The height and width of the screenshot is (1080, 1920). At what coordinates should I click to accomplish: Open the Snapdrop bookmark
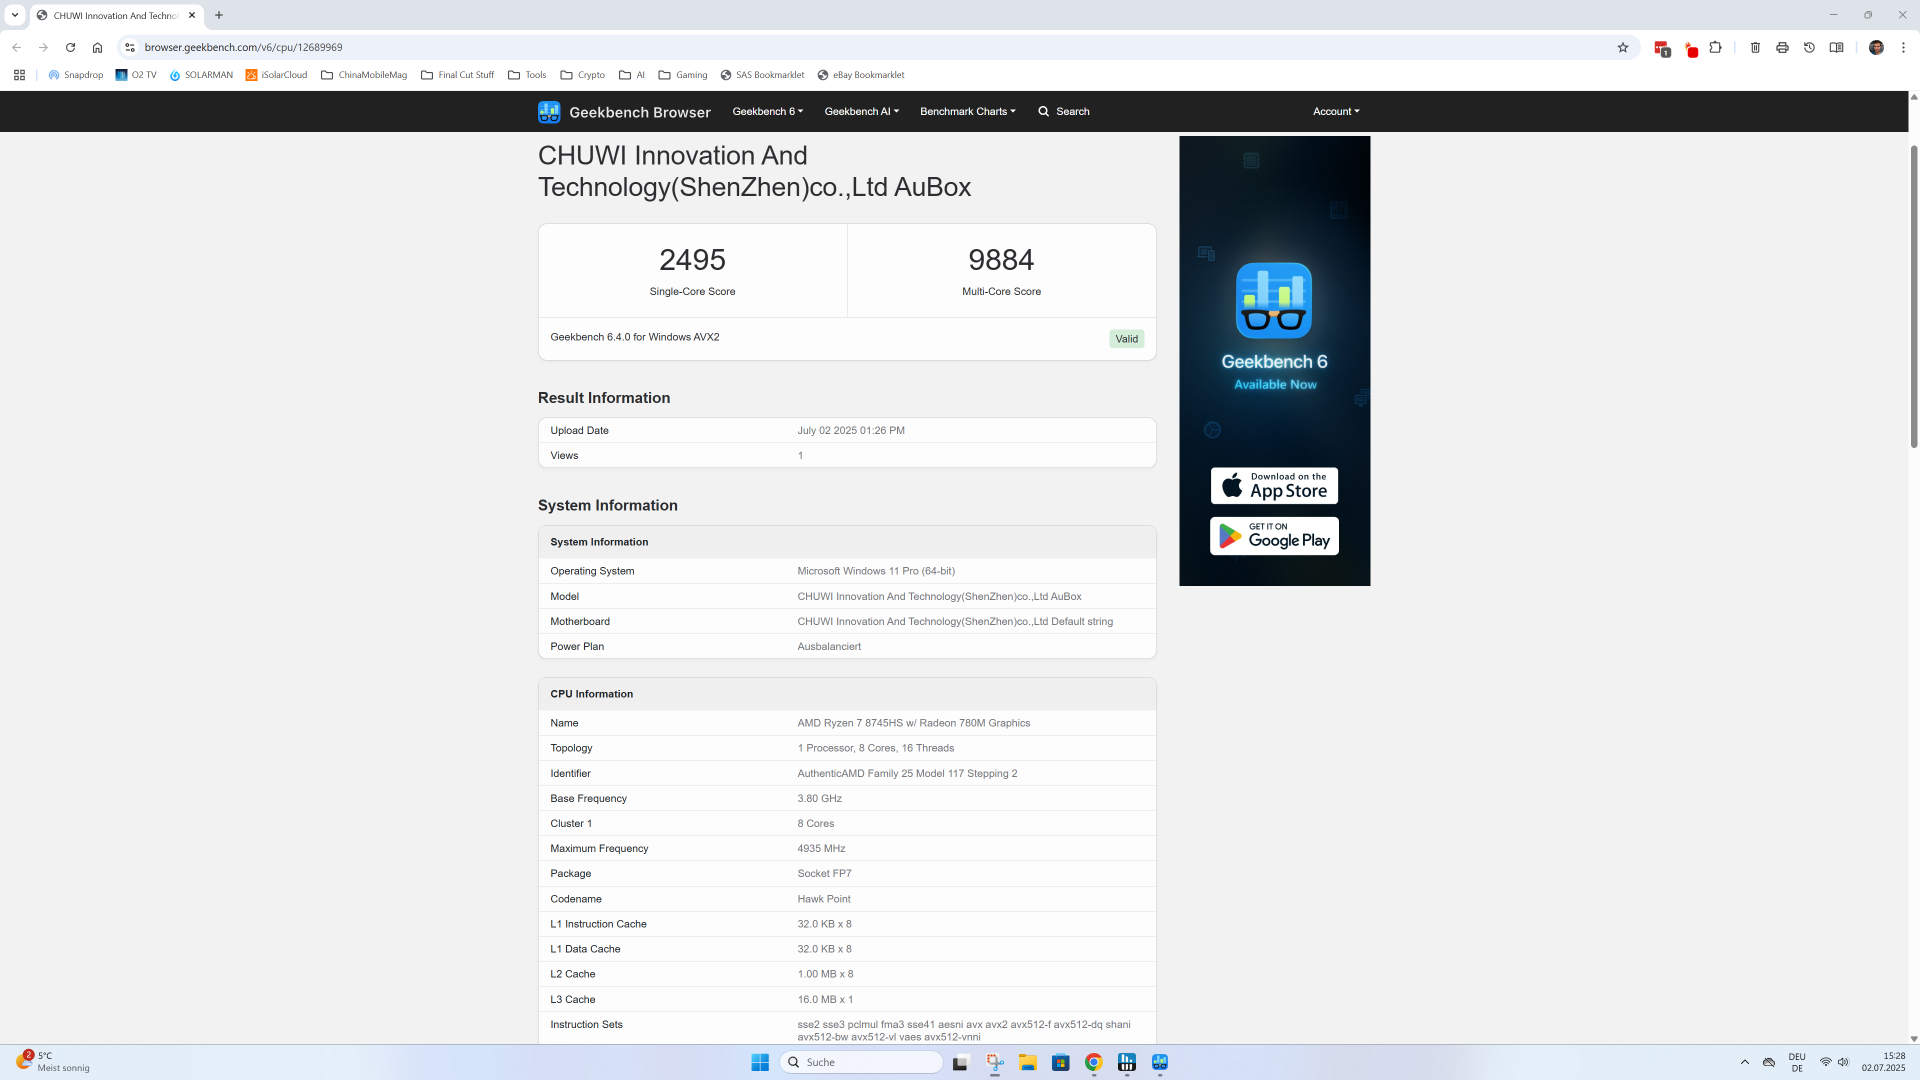(76, 75)
